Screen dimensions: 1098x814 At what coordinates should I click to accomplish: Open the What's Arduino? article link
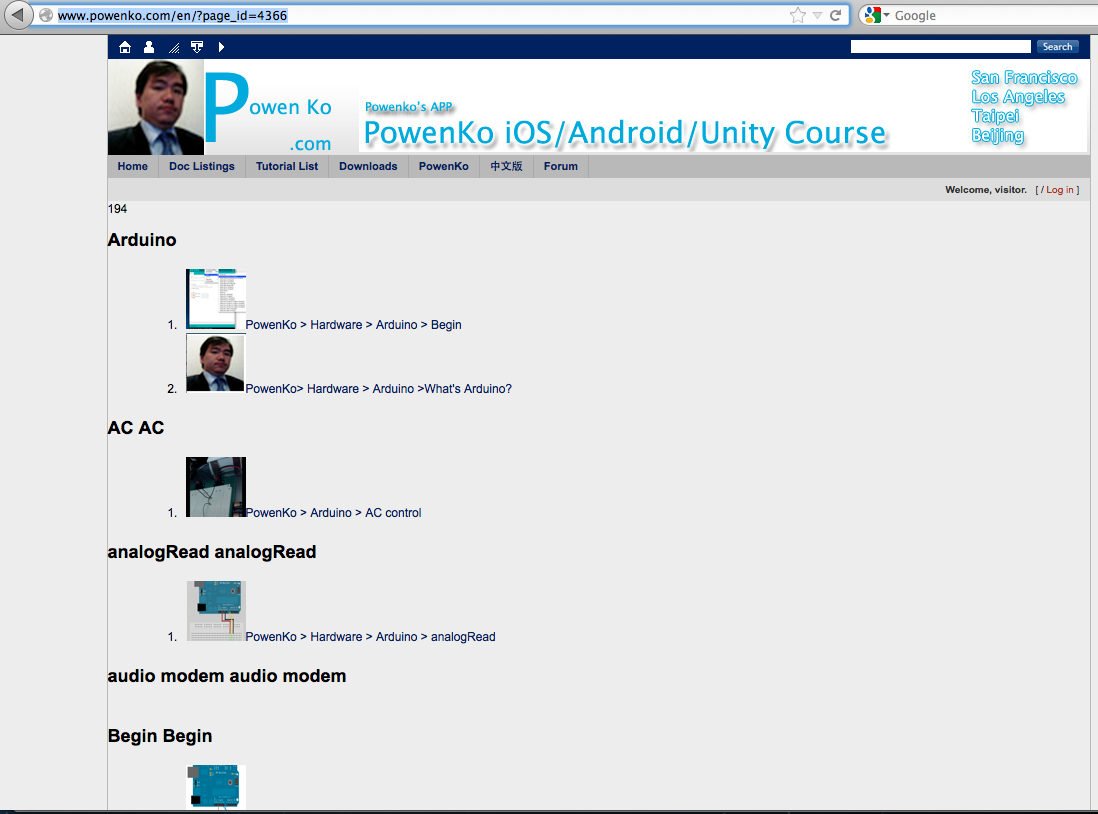[x=379, y=388]
